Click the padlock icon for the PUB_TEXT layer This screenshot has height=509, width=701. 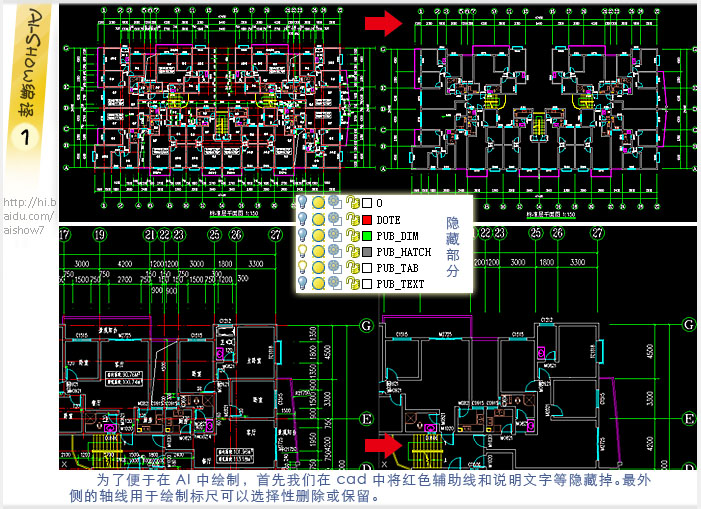353,283
